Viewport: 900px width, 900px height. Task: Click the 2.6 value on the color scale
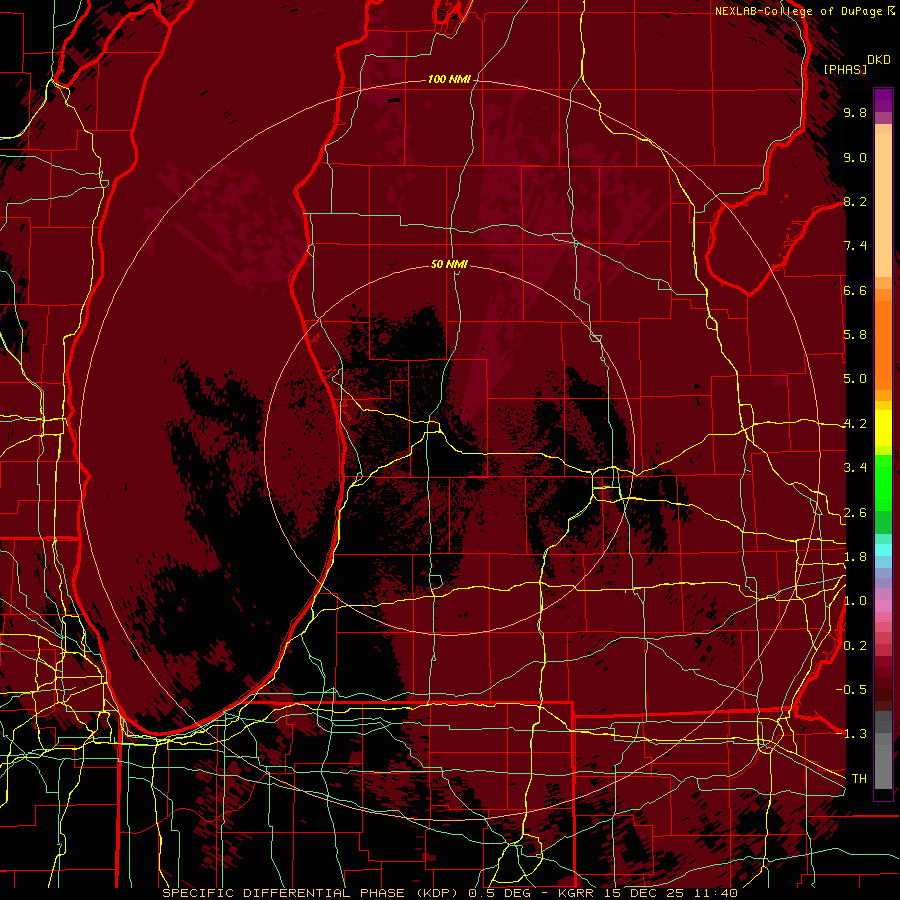pos(855,513)
